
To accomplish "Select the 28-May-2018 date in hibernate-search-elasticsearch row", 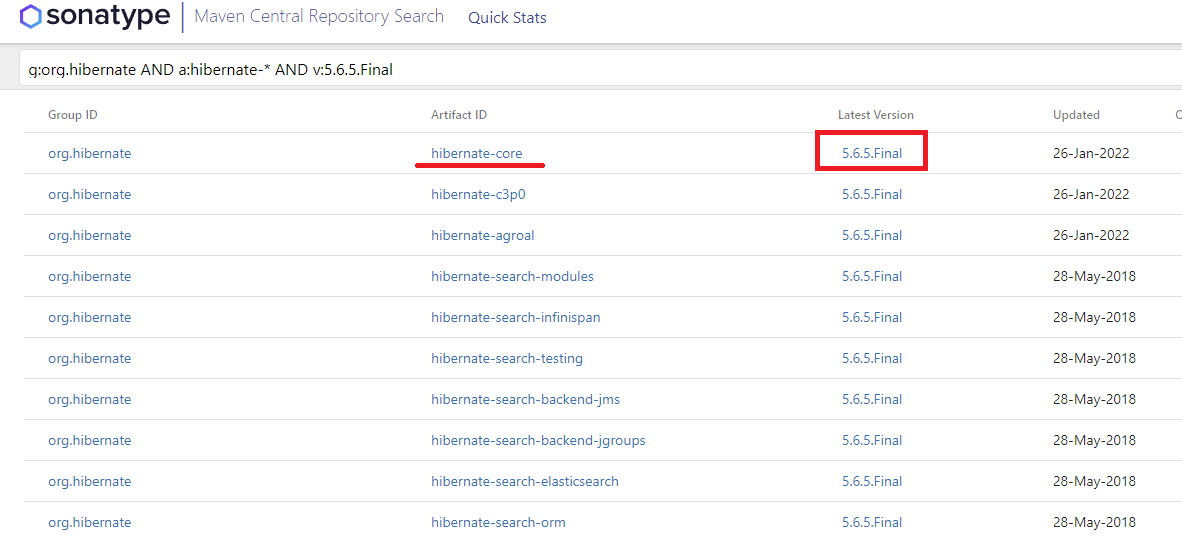I will pyautogui.click(x=1094, y=481).
